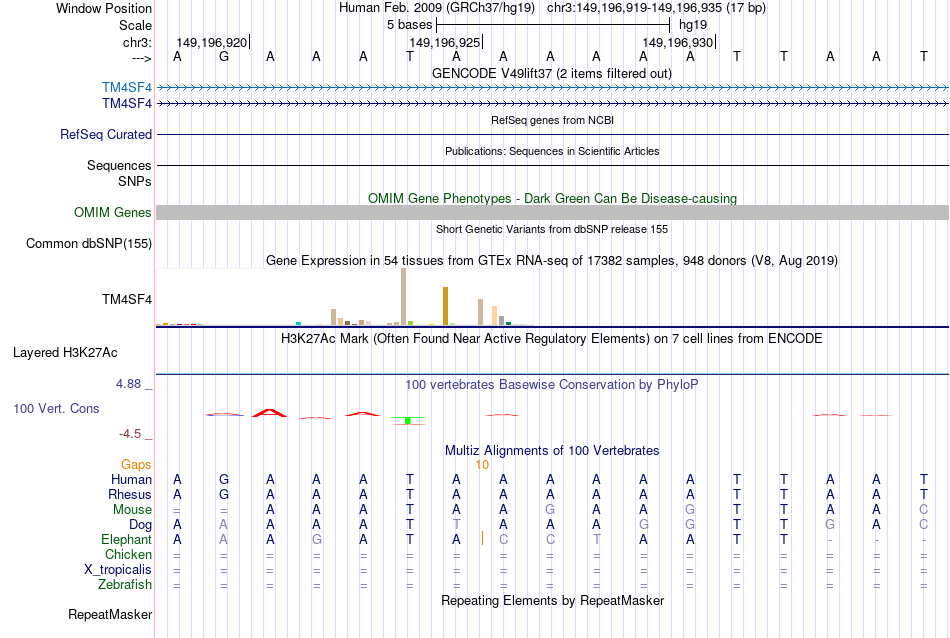950x638 pixels.
Task: Click the Gaps row label
Action: click(x=136, y=465)
